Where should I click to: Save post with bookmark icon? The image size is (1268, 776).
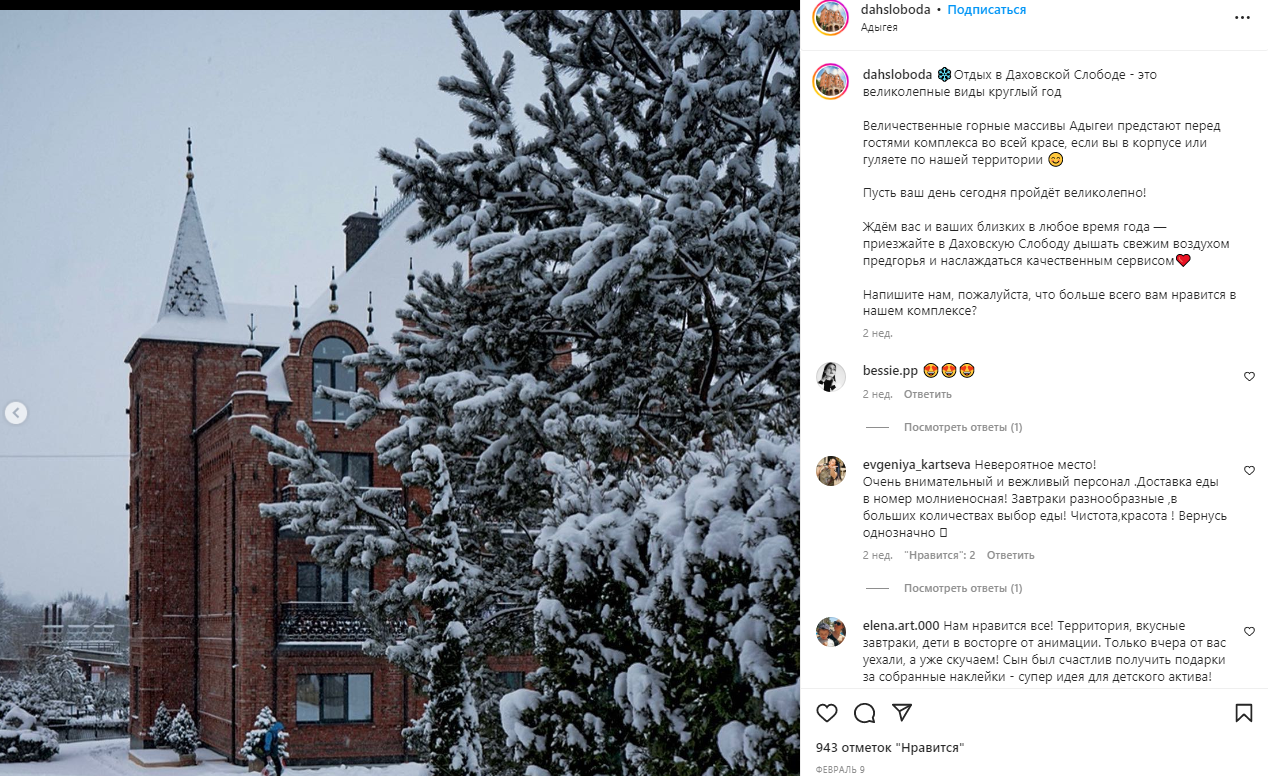click(x=1244, y=713)
